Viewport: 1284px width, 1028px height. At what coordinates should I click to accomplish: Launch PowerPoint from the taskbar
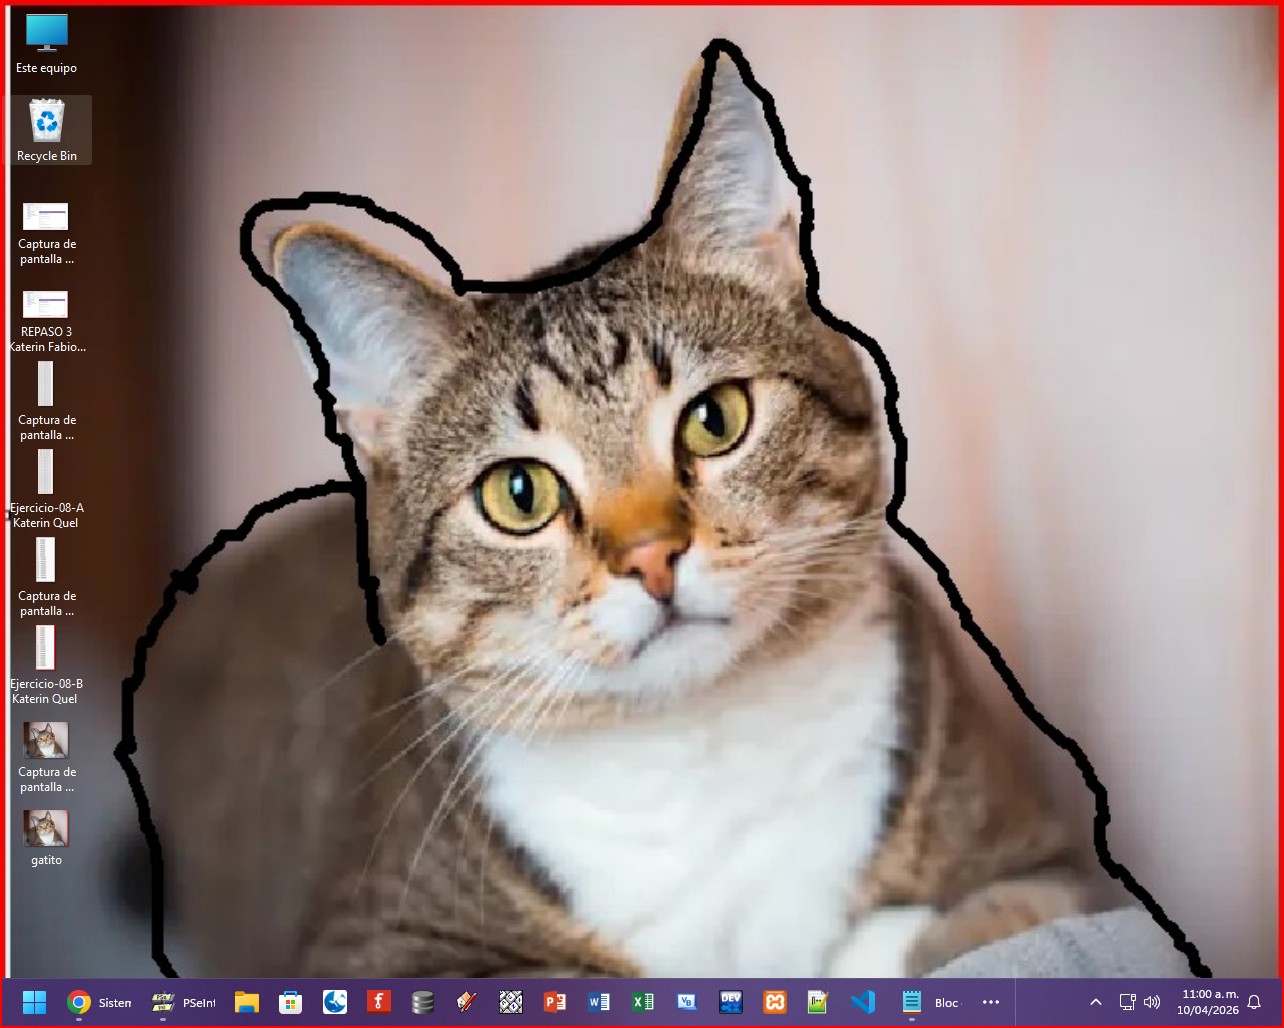pyautogui.click(x=555, y=1002)
